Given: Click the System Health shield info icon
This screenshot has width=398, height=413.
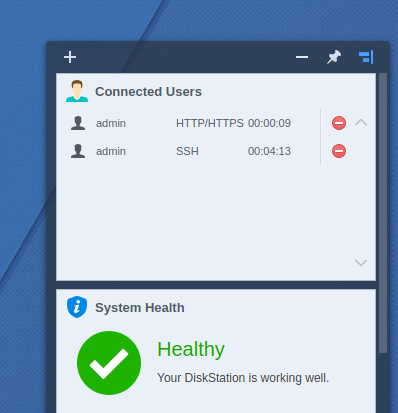Looking at the screenshot, I should click(x=77, y=307).
